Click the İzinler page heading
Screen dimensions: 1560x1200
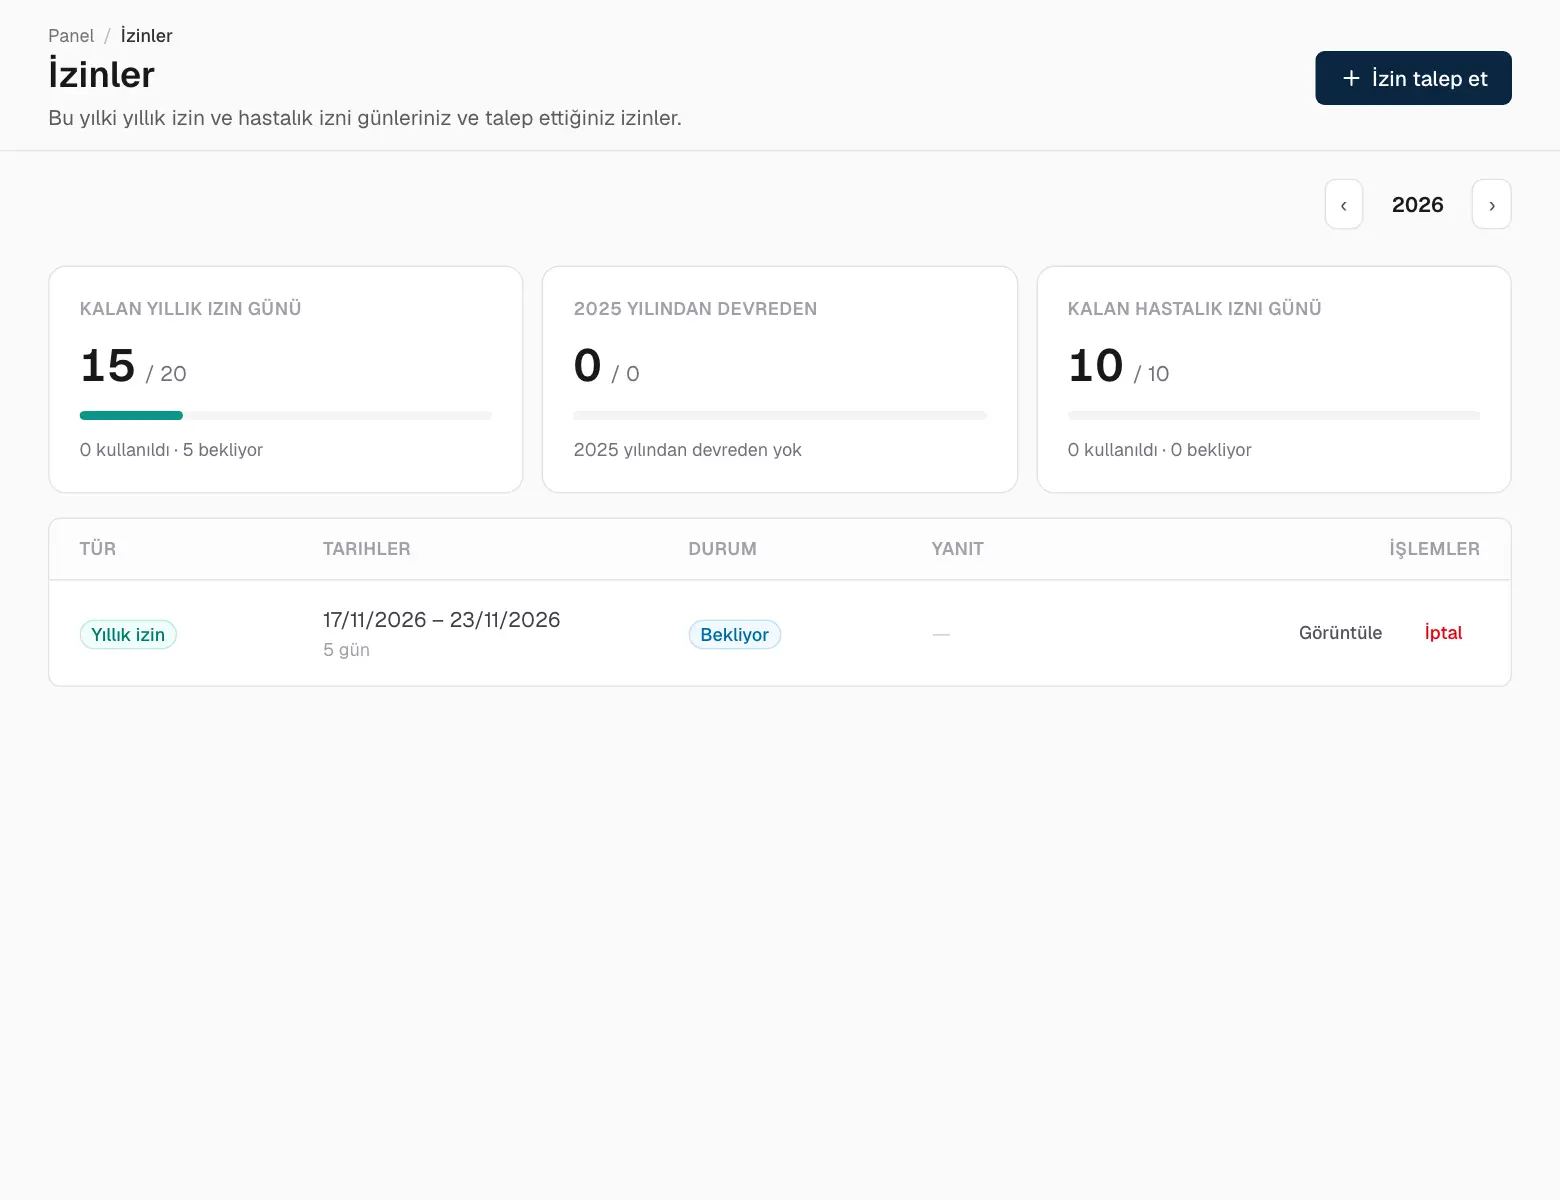pos(101,75)
